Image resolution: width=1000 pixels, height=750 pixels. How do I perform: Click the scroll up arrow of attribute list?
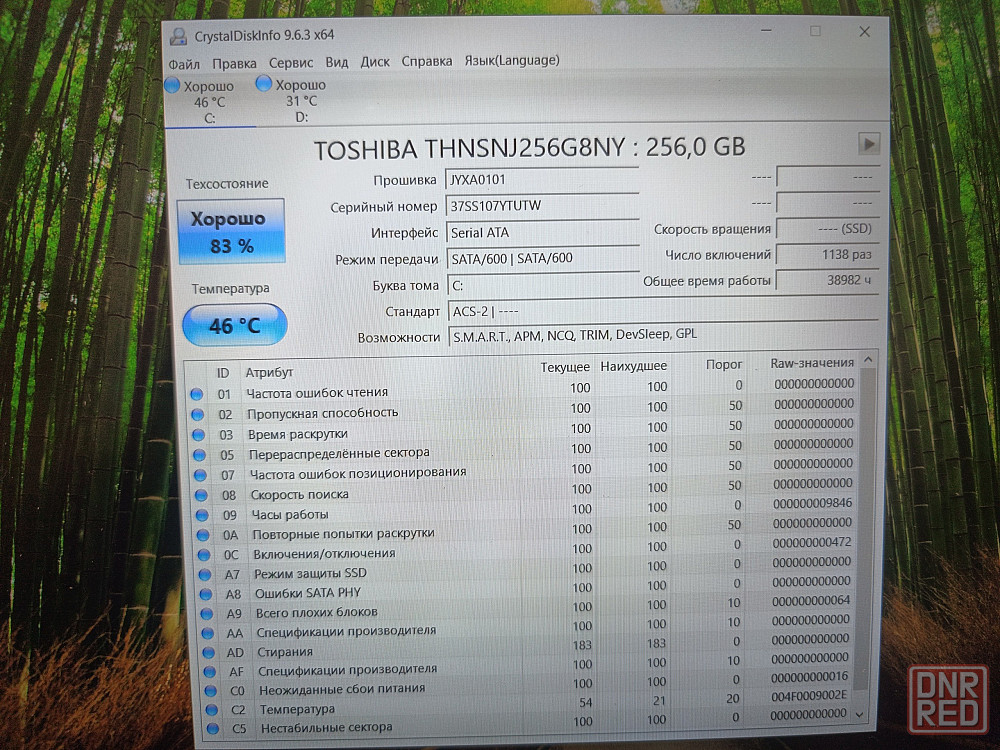(868, 360)
